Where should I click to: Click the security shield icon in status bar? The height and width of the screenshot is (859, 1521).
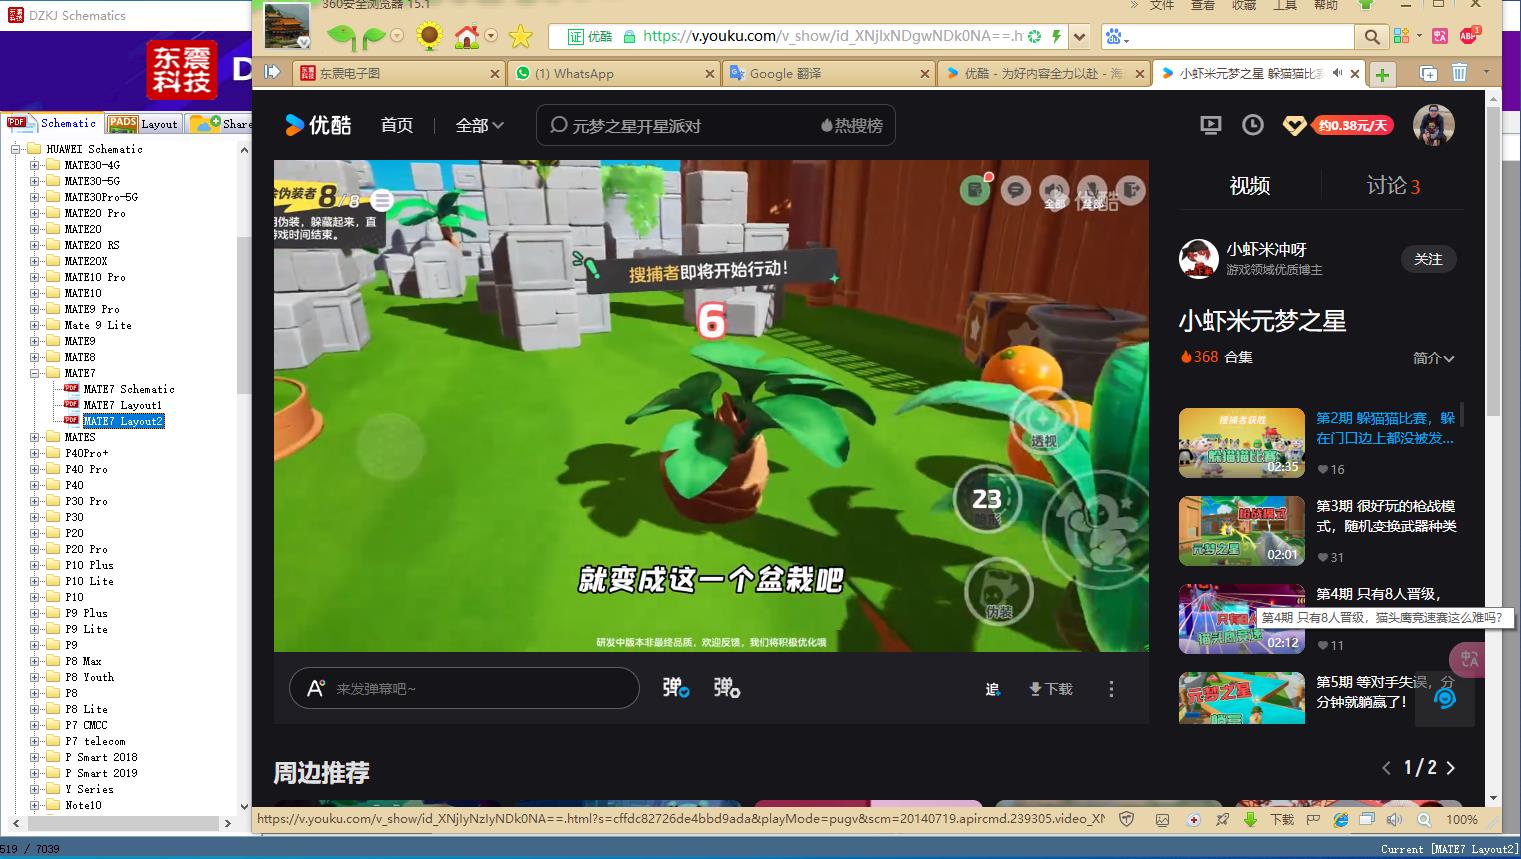pos(1127,819)
